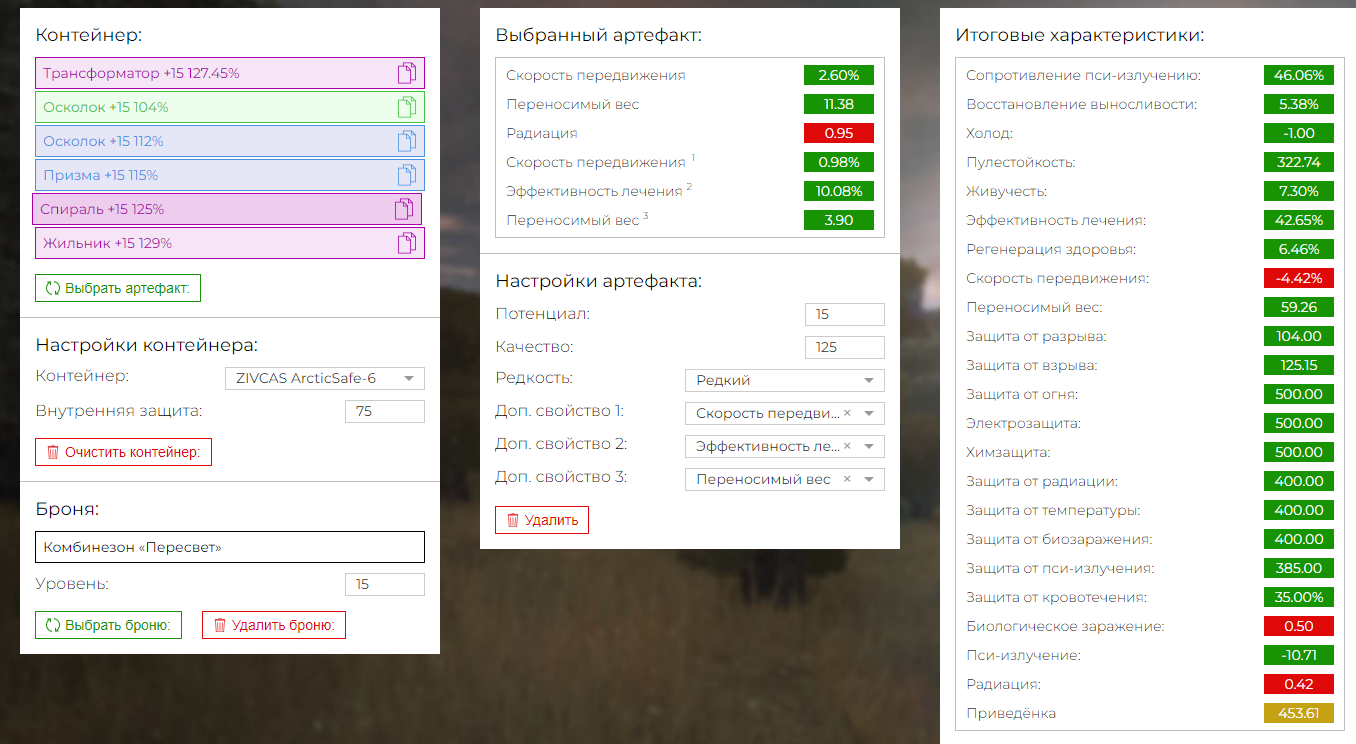Copy the Трансформатор +15 artifact via its icon
1356x744 pixels.
(x=406, y=73)
